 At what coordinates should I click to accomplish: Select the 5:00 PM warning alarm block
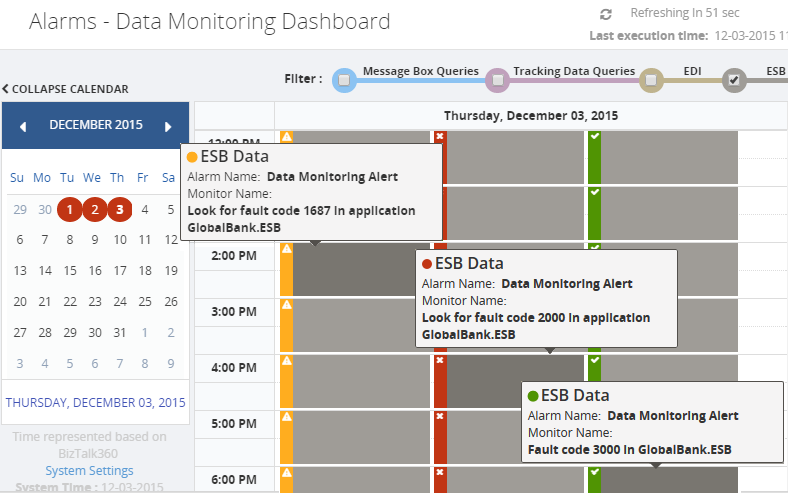click(x=354, y=437)
